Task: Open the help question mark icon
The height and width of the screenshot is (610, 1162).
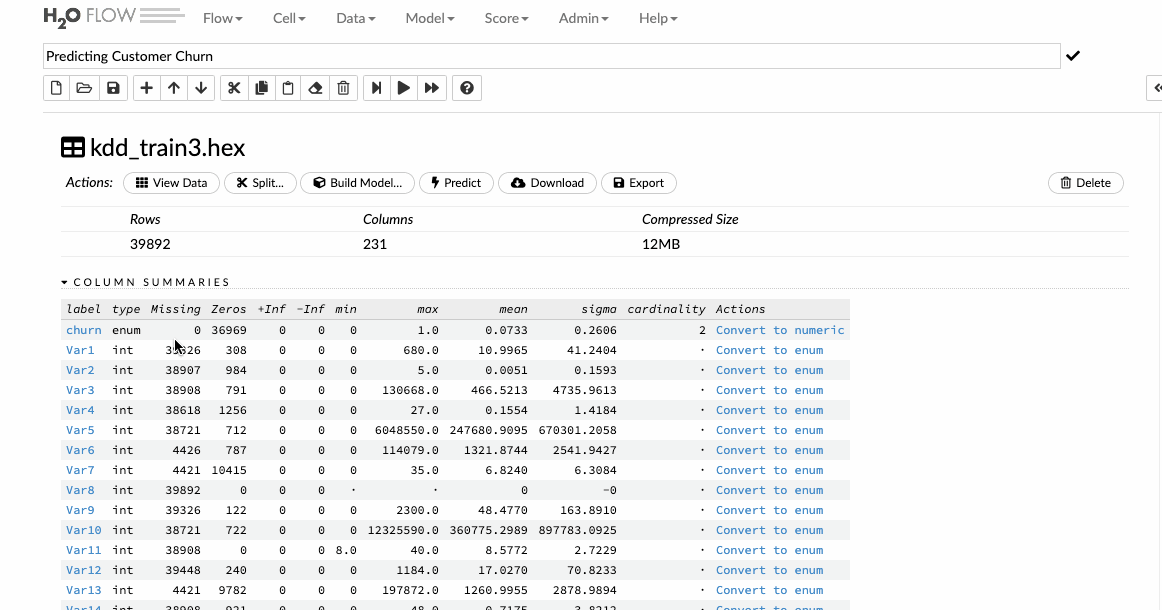Action: 467,88
